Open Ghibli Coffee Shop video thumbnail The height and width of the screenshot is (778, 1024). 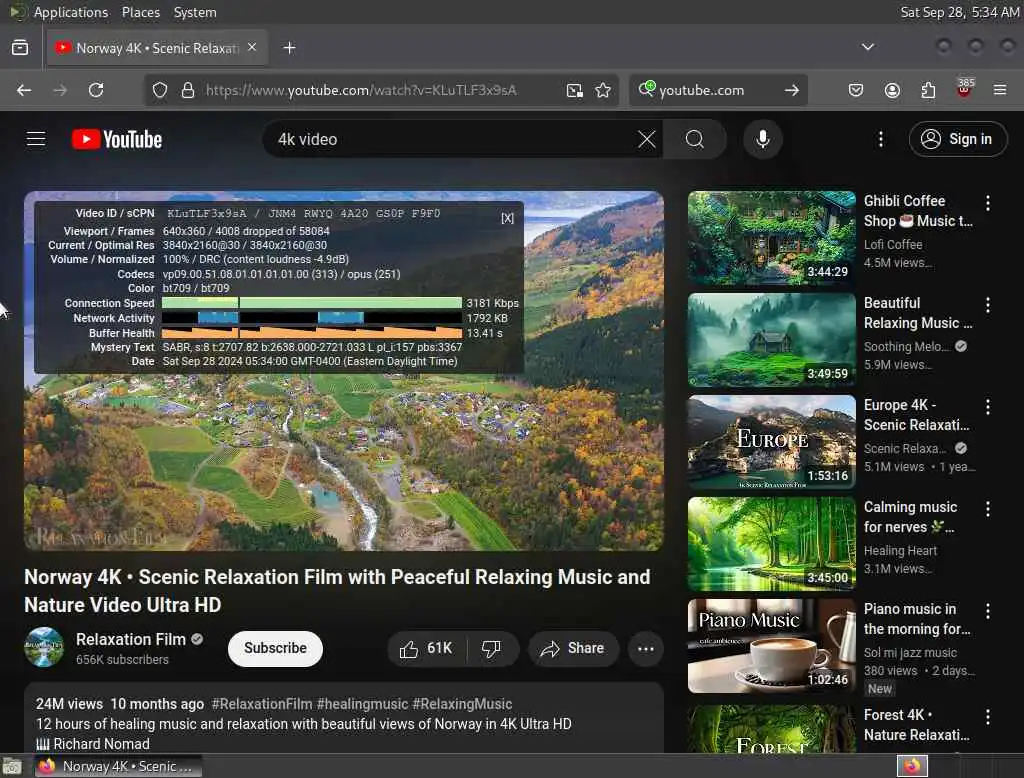[x=772, y=238]
